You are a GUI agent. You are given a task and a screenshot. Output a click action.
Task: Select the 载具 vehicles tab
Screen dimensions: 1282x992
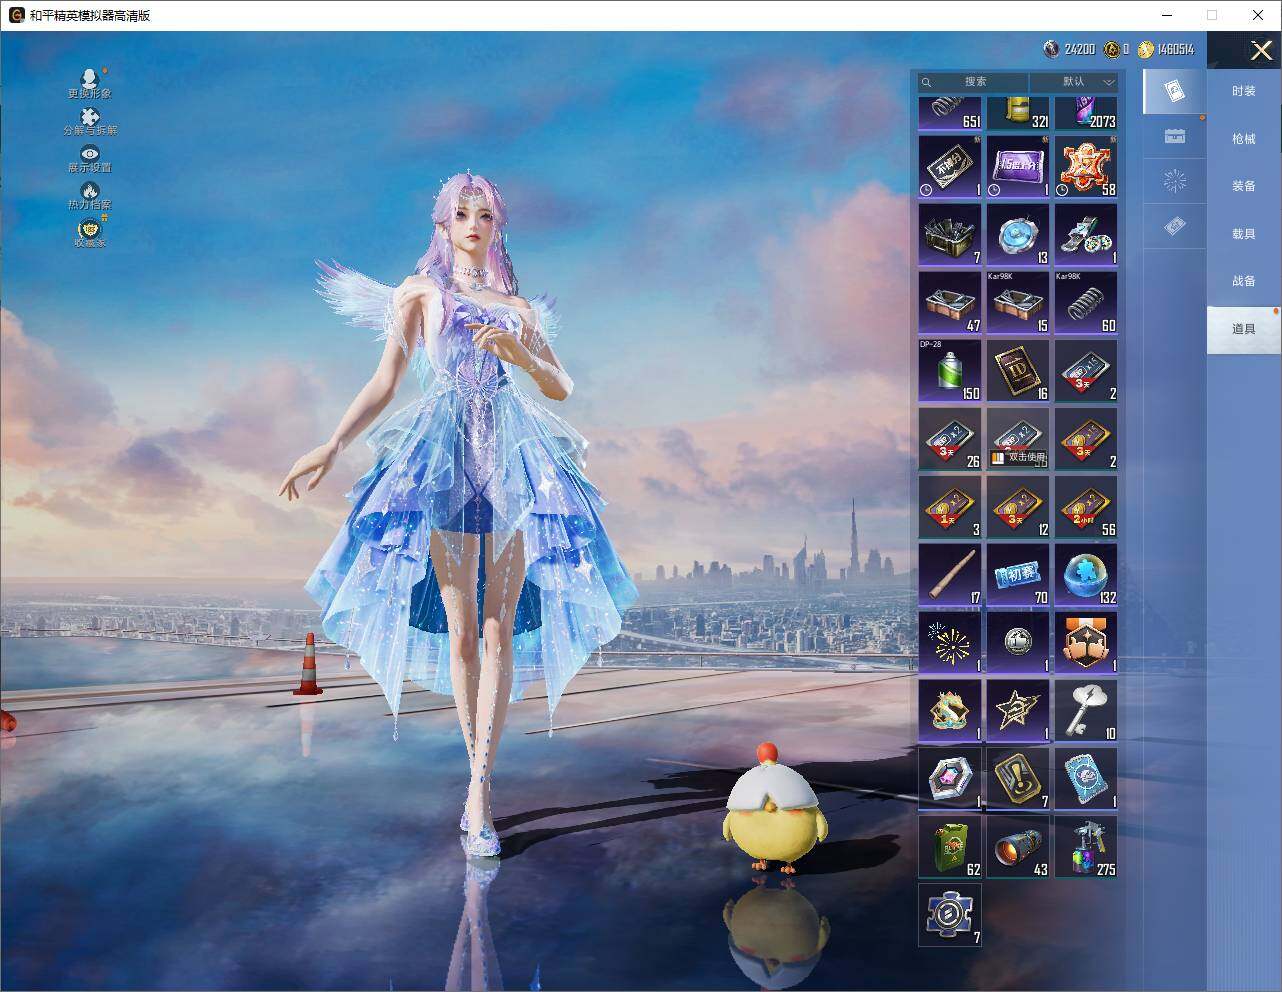(1243, 234)
